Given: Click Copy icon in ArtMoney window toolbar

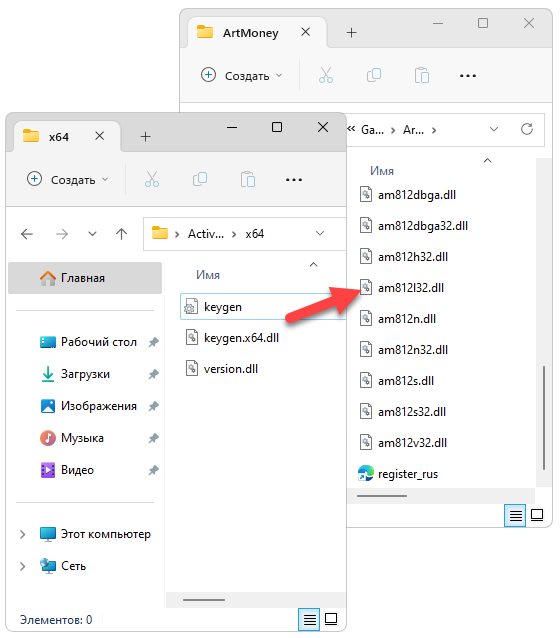Looking at the screenshot, I should tap(374, 75).
